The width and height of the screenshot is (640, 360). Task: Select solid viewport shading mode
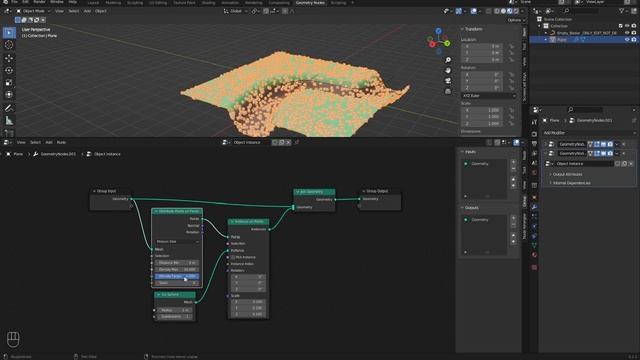coord(503,11)
